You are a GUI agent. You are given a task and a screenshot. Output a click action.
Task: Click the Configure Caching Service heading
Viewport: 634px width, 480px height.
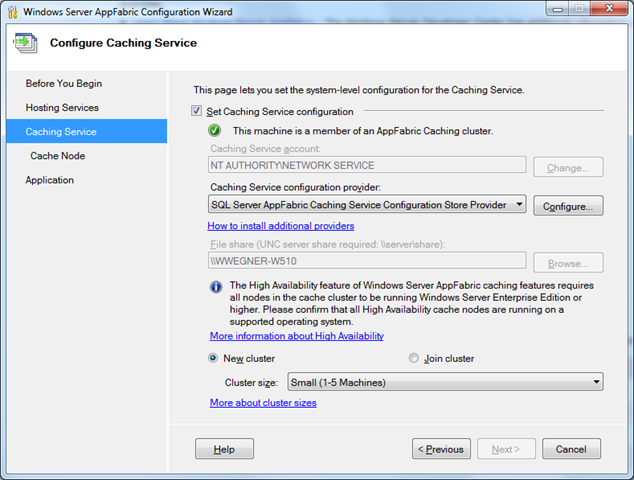click(x=123, y=43)
